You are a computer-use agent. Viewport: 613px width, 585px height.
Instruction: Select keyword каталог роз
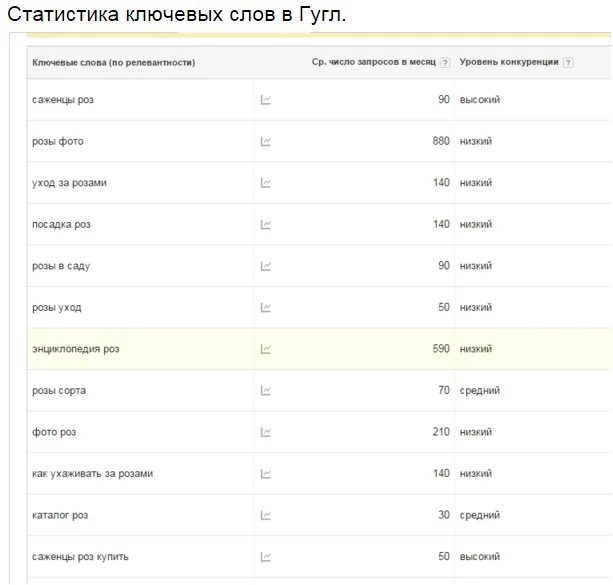tap(60, 515)
